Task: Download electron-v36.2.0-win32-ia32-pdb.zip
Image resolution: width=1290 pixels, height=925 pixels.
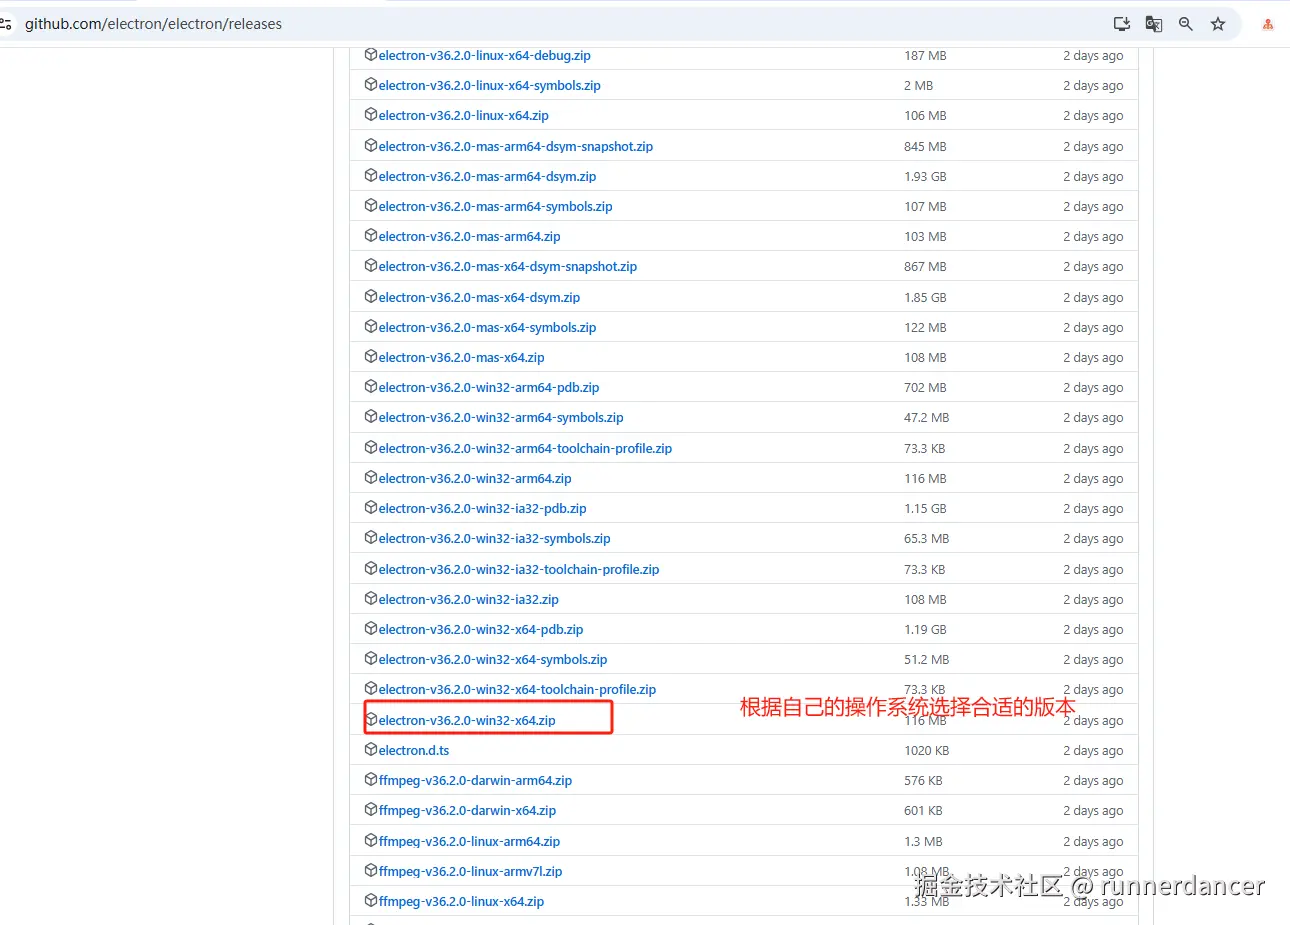Action: pyautogui.click(x=482, y=509)
